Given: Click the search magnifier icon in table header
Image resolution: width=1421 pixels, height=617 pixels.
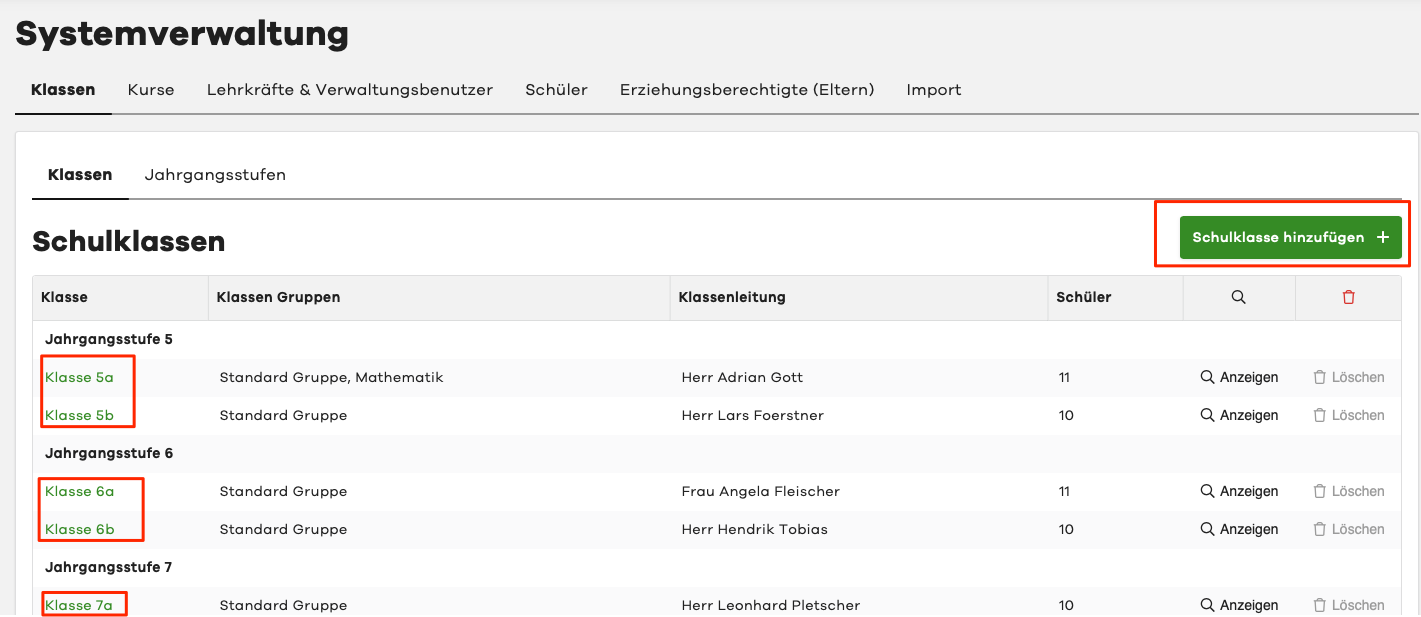Looking at the screenshot, I should pyautogui.click(x=1238, y=297).
